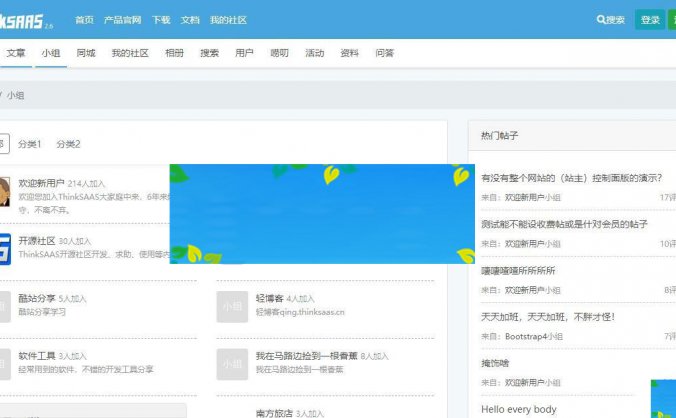
Task: Open the 酷站分享 group title
Action: coord(37,298)
